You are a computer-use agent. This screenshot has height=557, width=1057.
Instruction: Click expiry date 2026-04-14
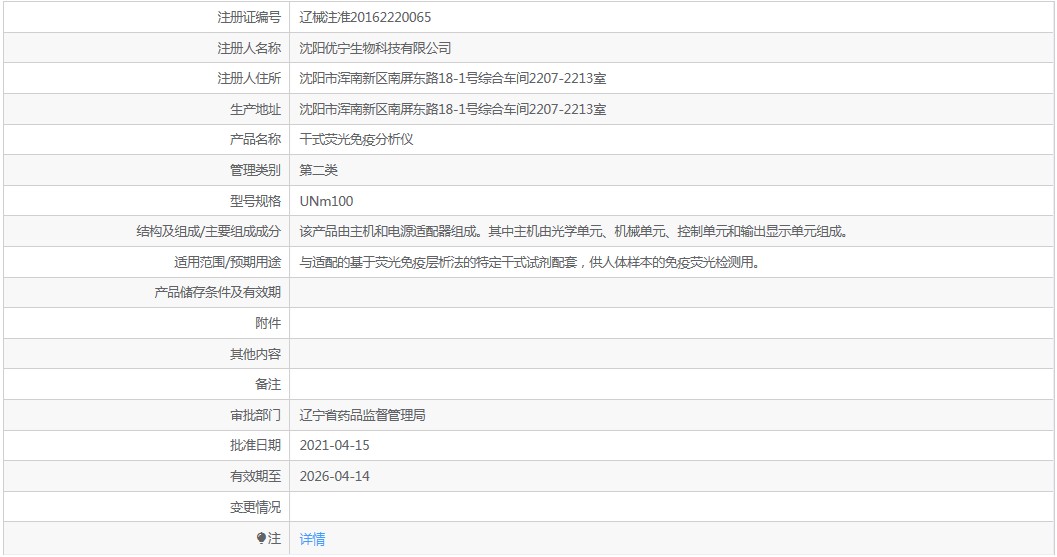tap(334, 476)
